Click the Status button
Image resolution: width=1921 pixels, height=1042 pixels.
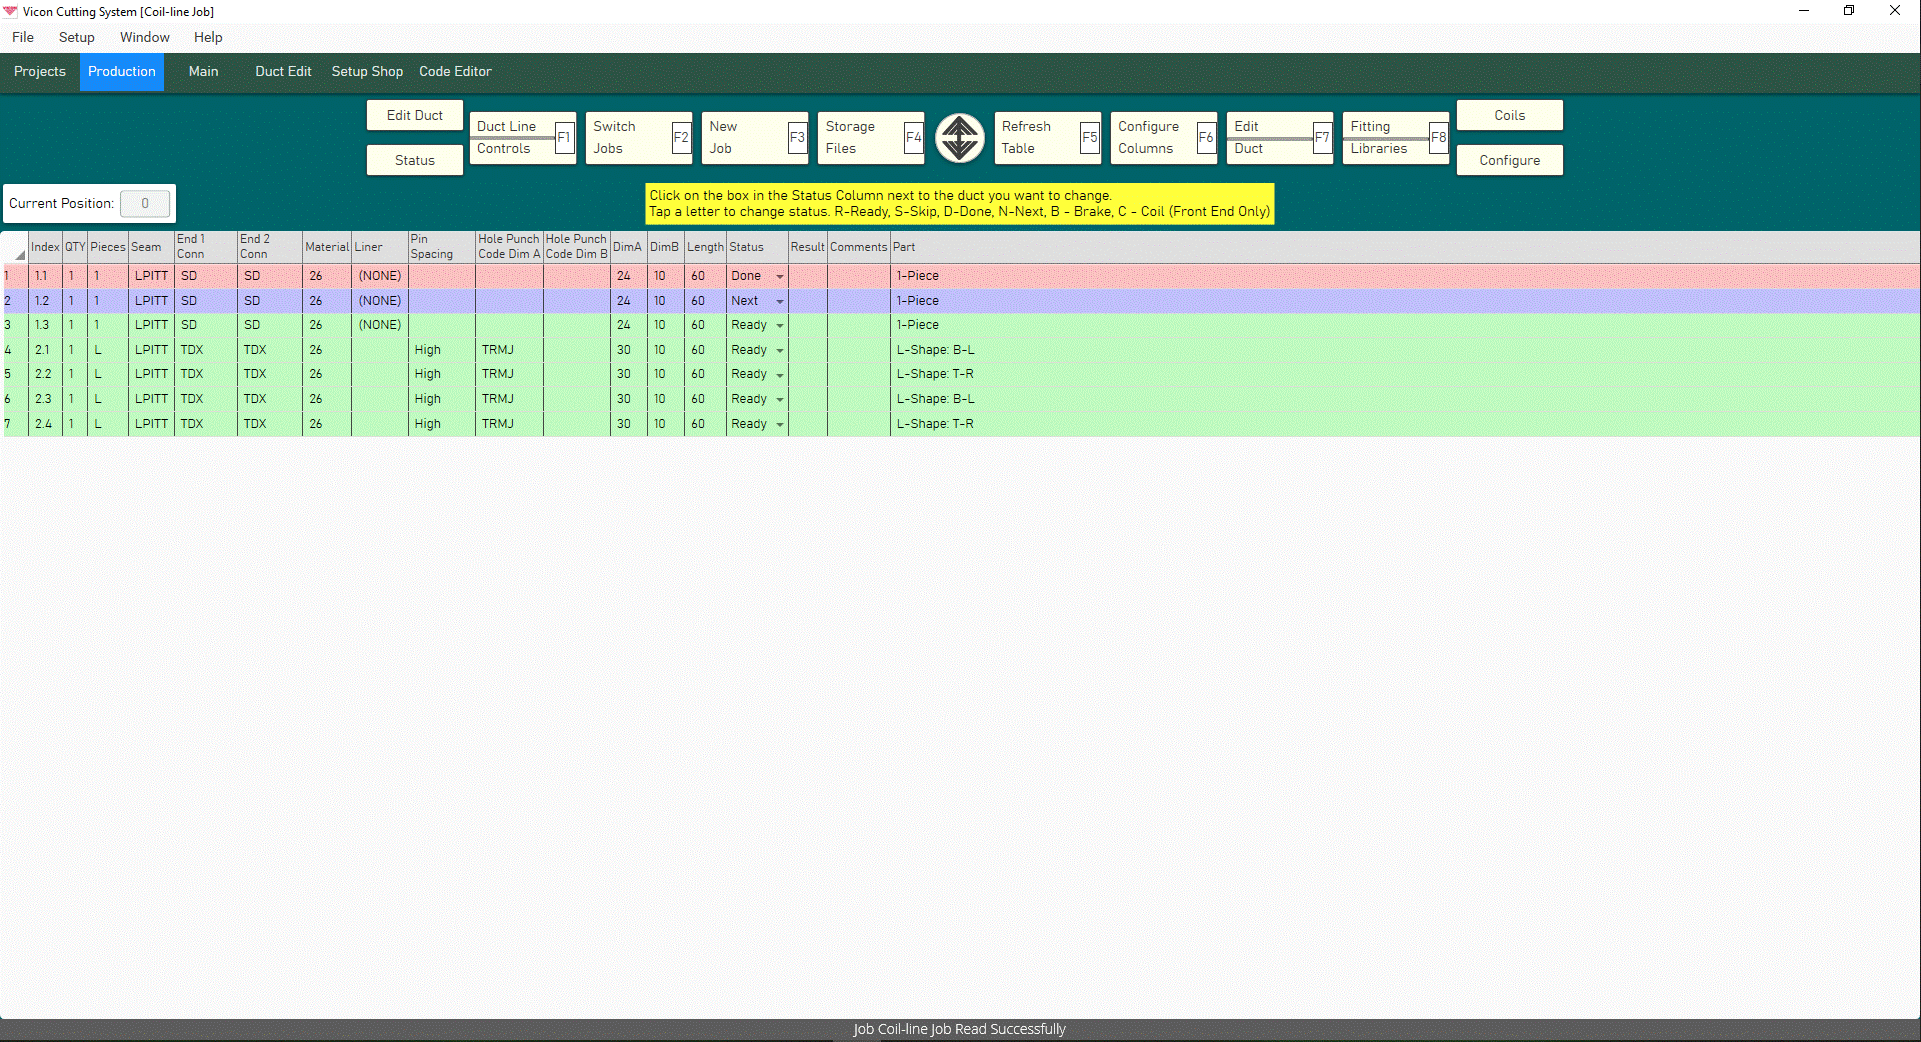[413, 159]
